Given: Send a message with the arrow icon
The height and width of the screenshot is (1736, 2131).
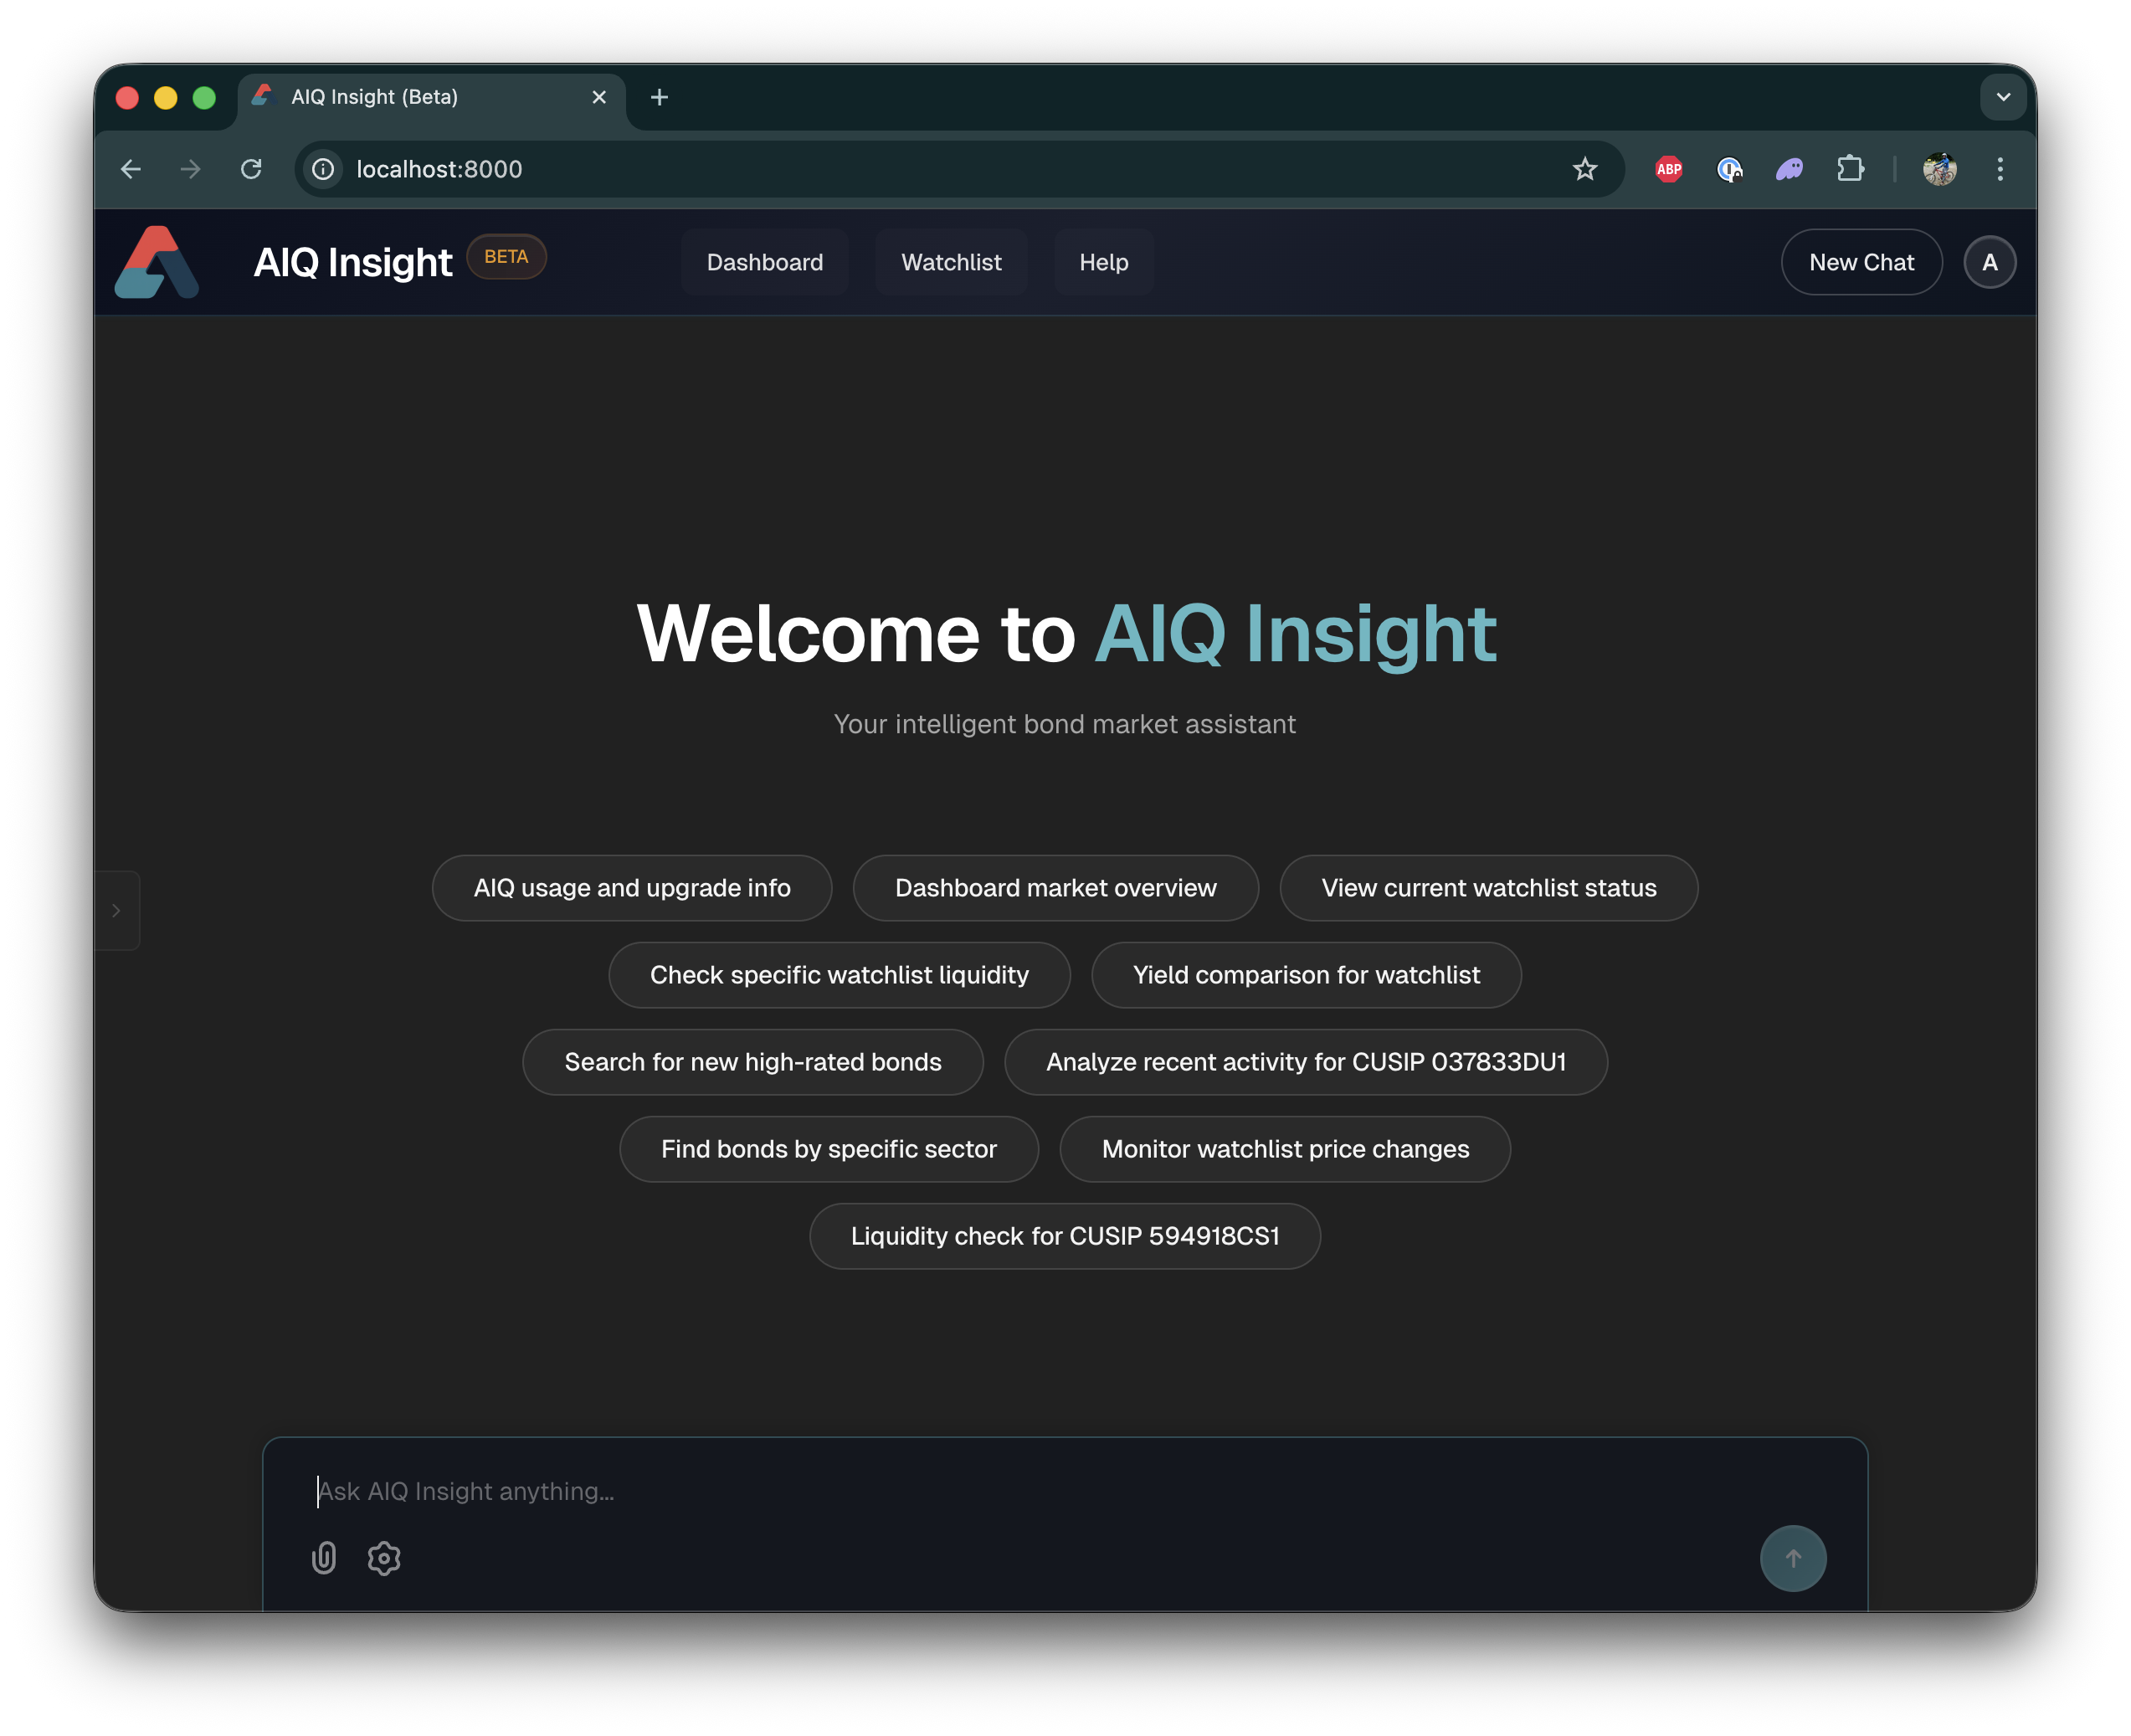Looking at the screenshot, I should pos(1792,1558).
